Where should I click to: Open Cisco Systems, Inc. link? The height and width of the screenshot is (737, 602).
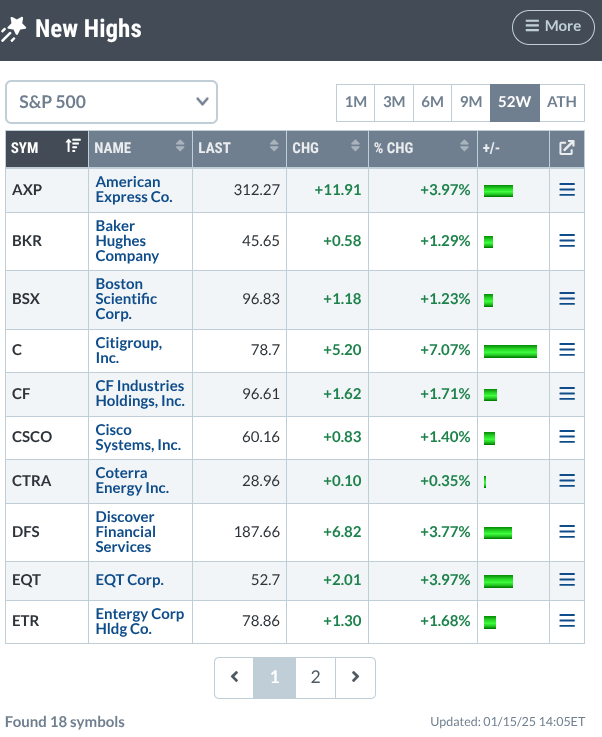tap(138, 437)
